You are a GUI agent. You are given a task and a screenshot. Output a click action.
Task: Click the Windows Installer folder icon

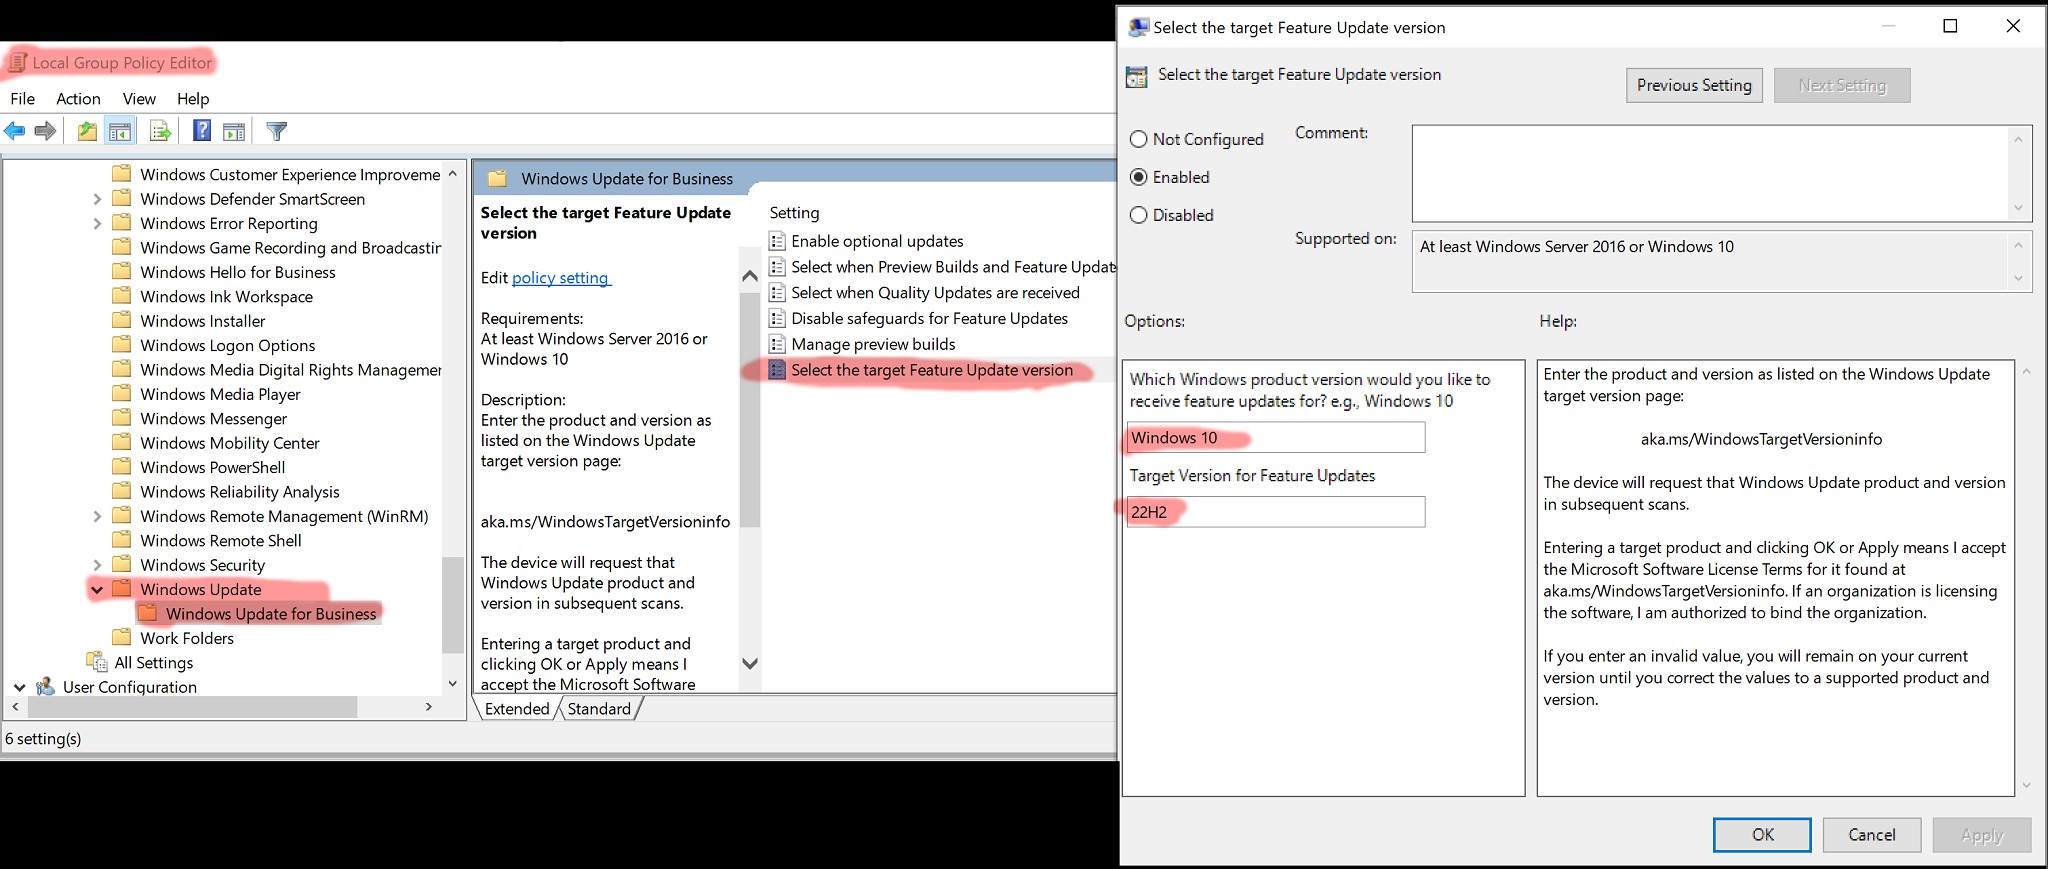click(122, 320)
